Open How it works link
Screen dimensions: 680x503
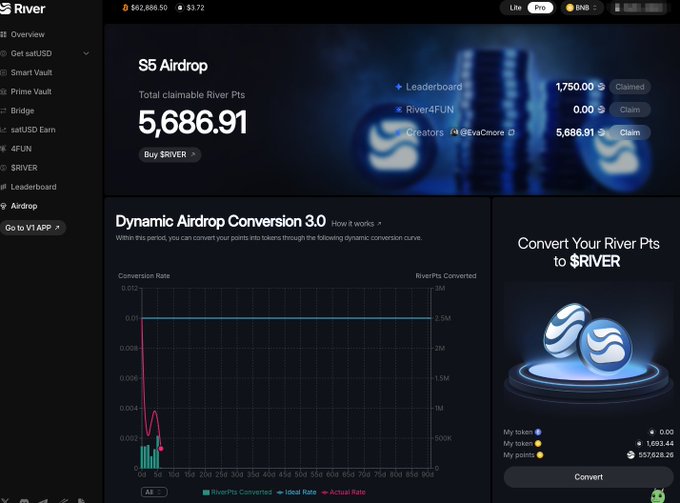point(356,224)
